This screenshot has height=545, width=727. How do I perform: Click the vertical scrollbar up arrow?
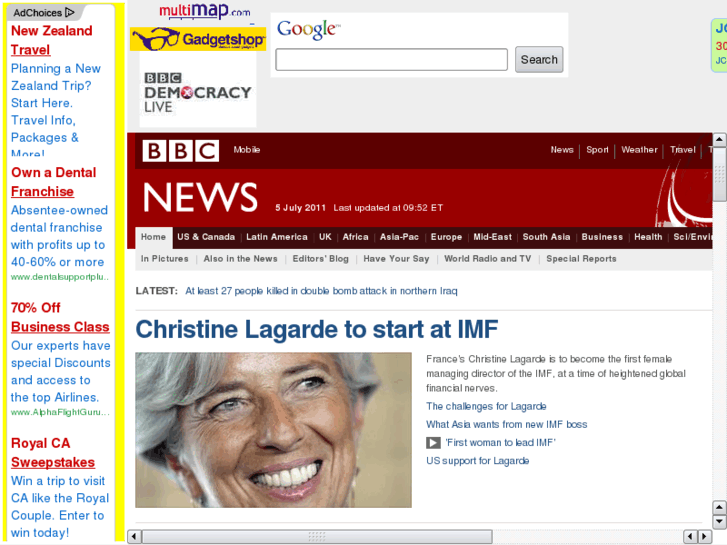(x=719, y=139)
